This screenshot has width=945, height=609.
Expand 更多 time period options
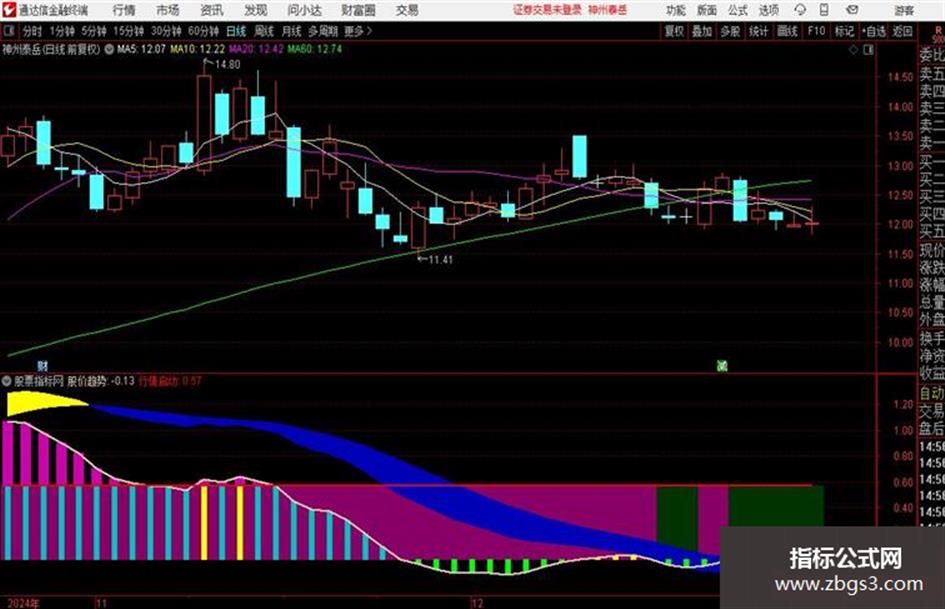click(x=358, y=31)
